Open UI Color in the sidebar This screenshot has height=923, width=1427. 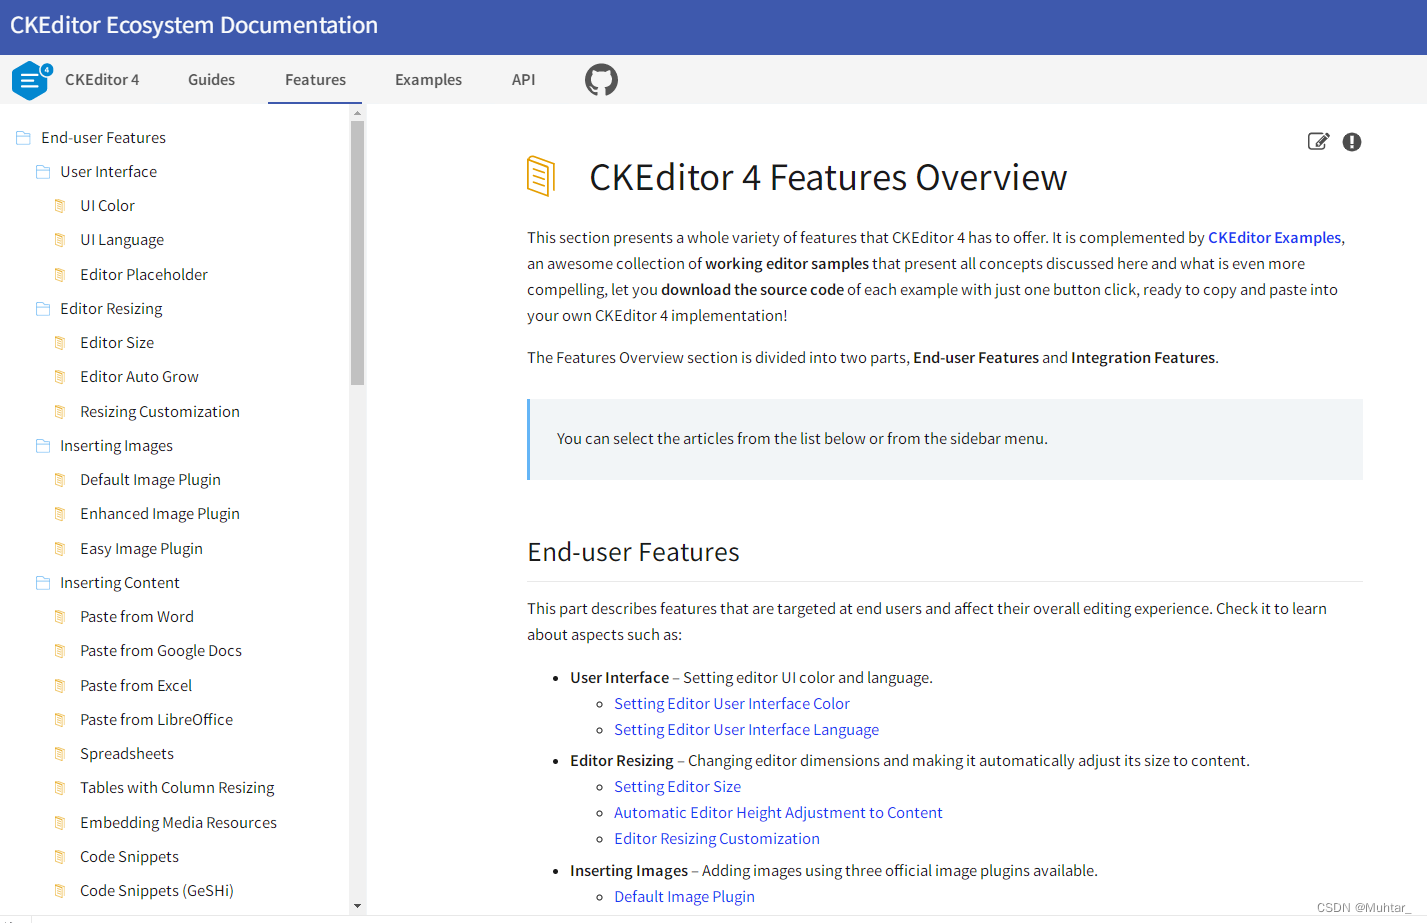107,206
